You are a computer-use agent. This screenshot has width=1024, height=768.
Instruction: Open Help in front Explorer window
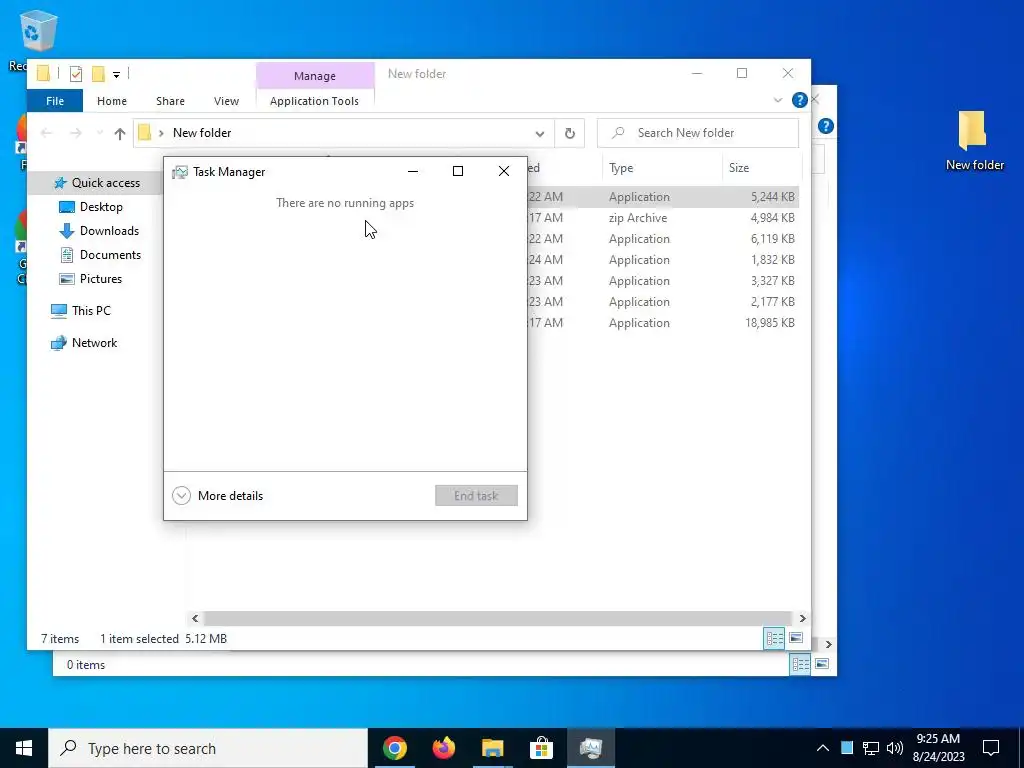[x=799, y=100]
